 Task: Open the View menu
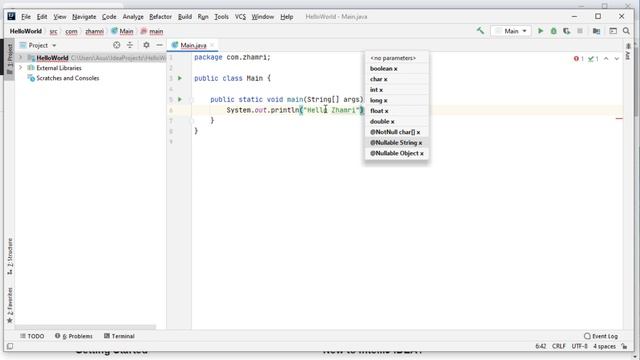(60, 17)
